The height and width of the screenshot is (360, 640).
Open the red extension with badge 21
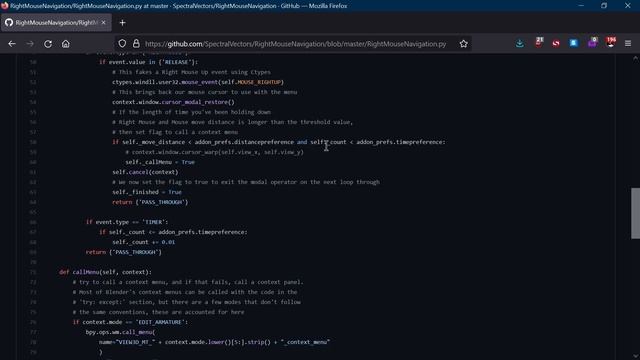[539, 42]
